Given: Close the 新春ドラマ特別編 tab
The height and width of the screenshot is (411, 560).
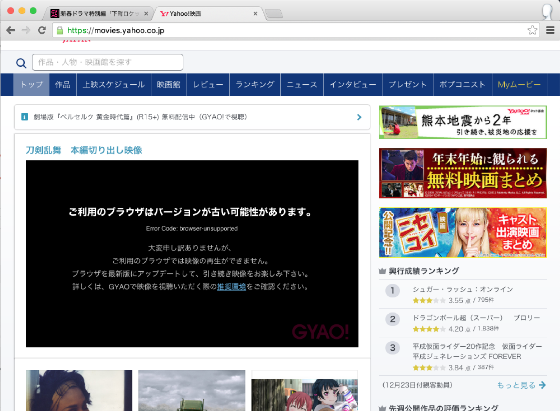Looking at the screenshot, I should click(146, 14).
